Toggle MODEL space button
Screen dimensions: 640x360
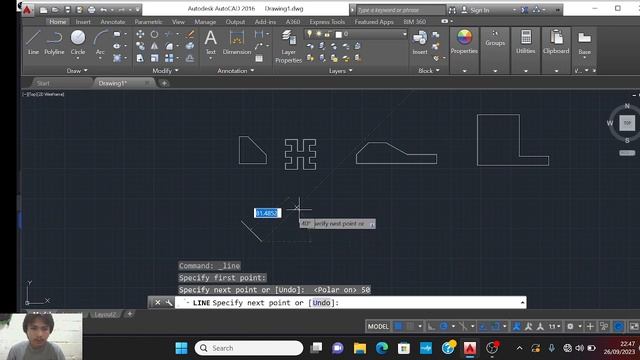tap(378, 326)
